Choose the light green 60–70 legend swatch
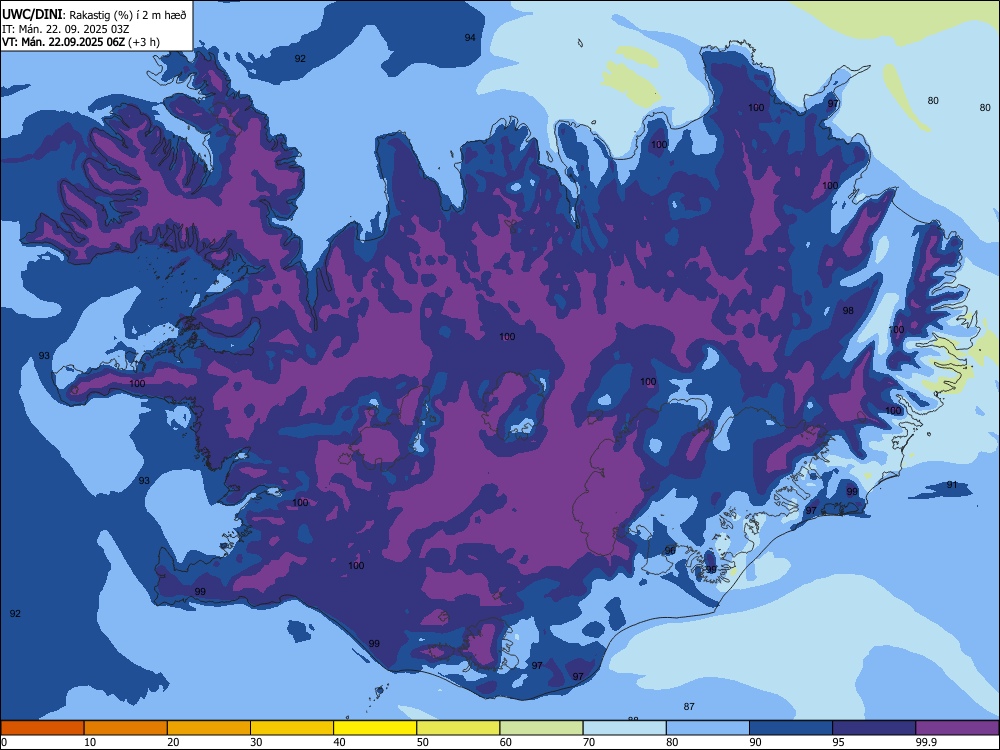This screenshot has height=750, width=1000. point(541,728)
